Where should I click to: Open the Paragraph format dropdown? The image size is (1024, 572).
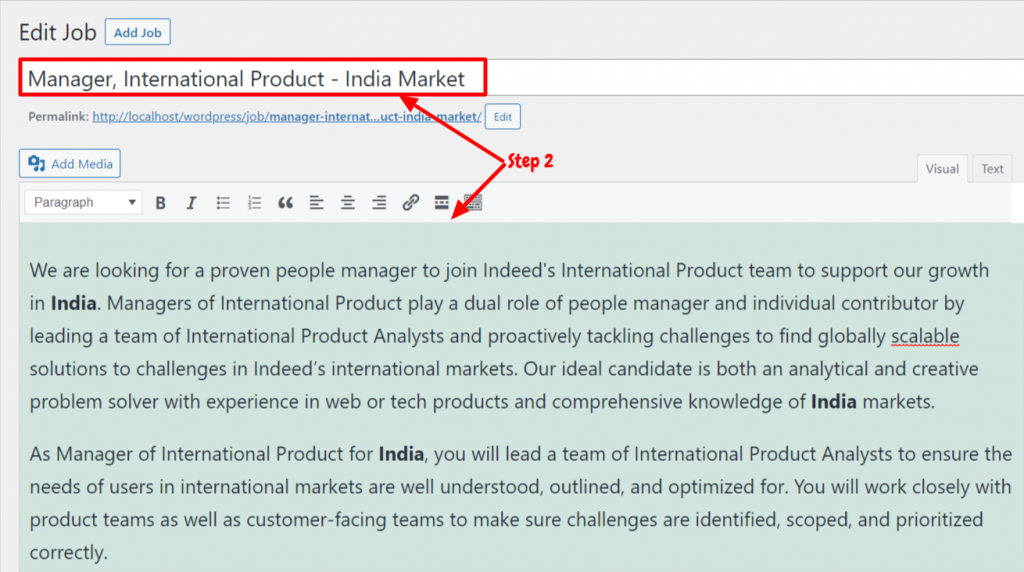[x=84, y=202]
